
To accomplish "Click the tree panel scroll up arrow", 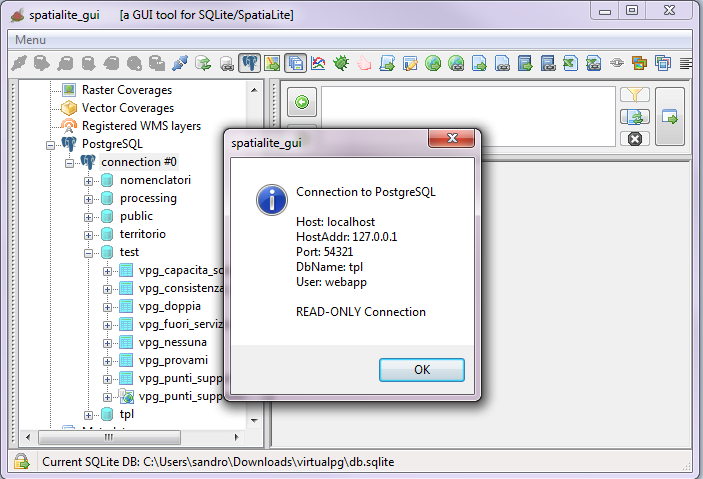I will coord(254,90).
